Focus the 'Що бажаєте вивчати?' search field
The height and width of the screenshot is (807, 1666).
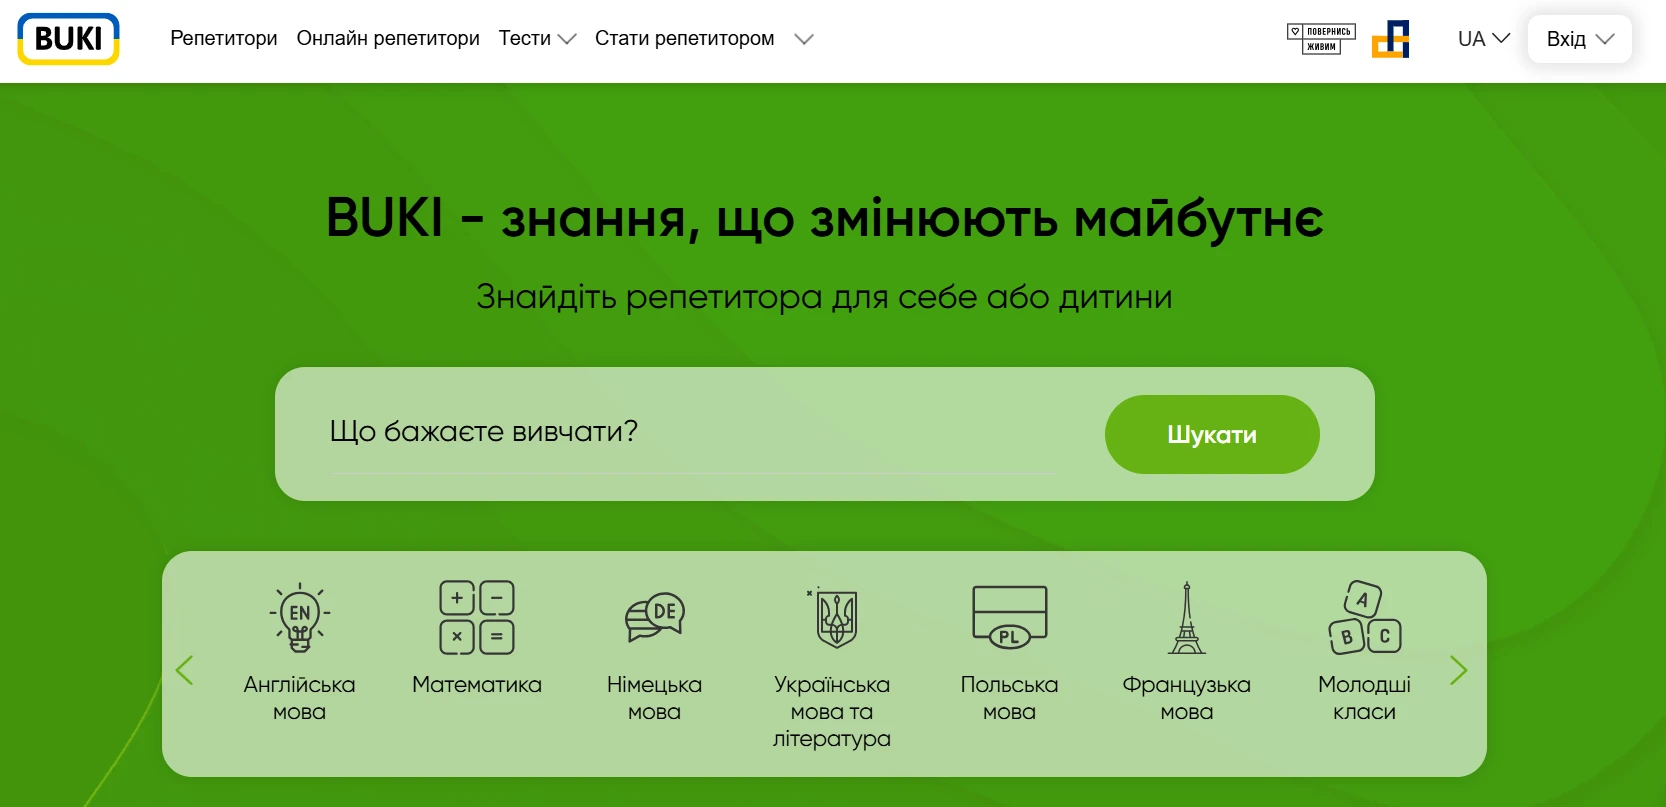[695, 432]
